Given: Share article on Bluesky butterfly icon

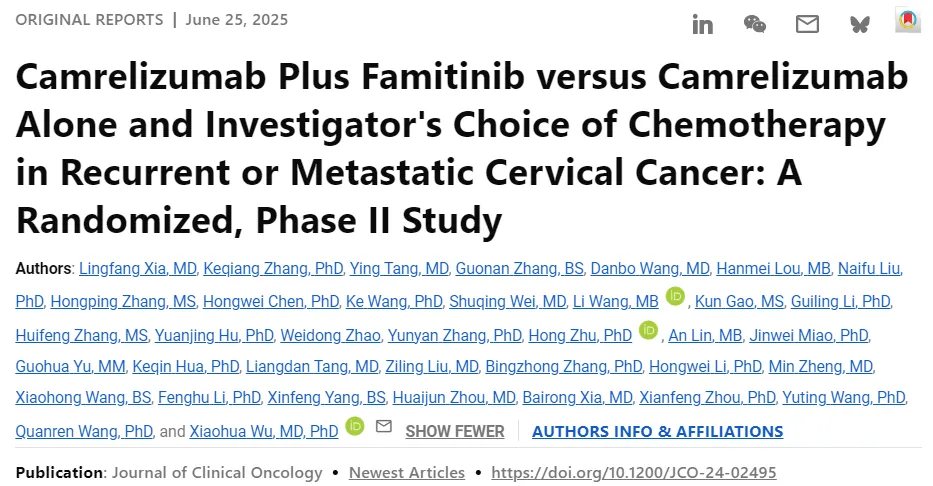Looking at the screenshot, I should pyautogui.click(x=860, y=24).
